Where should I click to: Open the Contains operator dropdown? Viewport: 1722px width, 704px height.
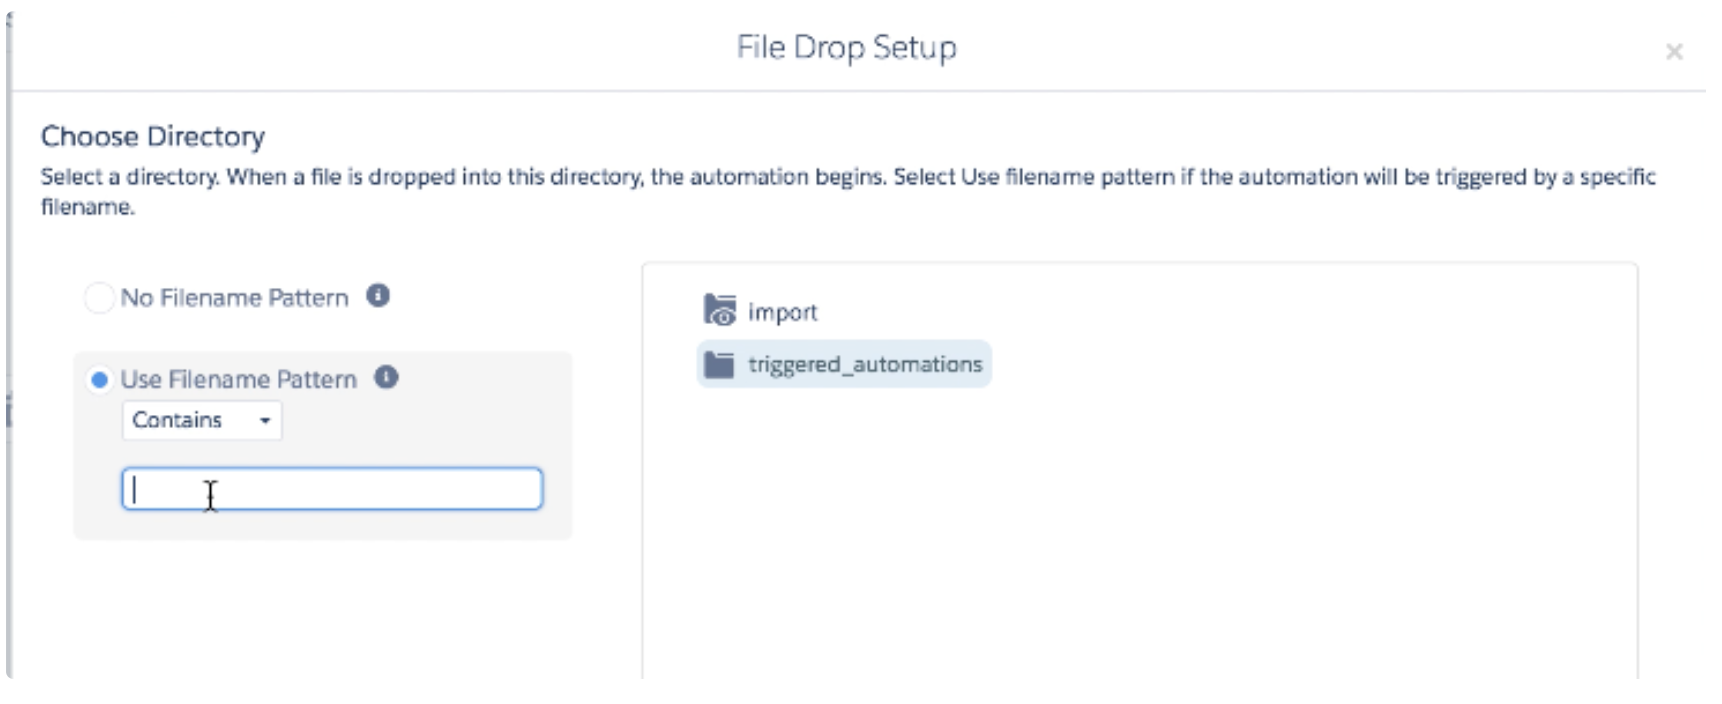click(x=201, y=420)
